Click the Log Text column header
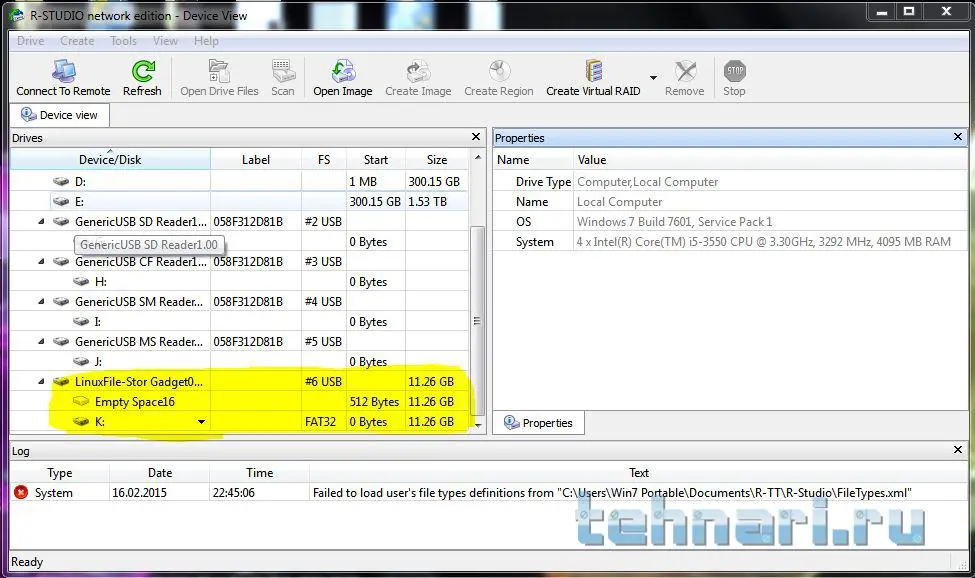 pyautogui.click(x=639, y=473)
